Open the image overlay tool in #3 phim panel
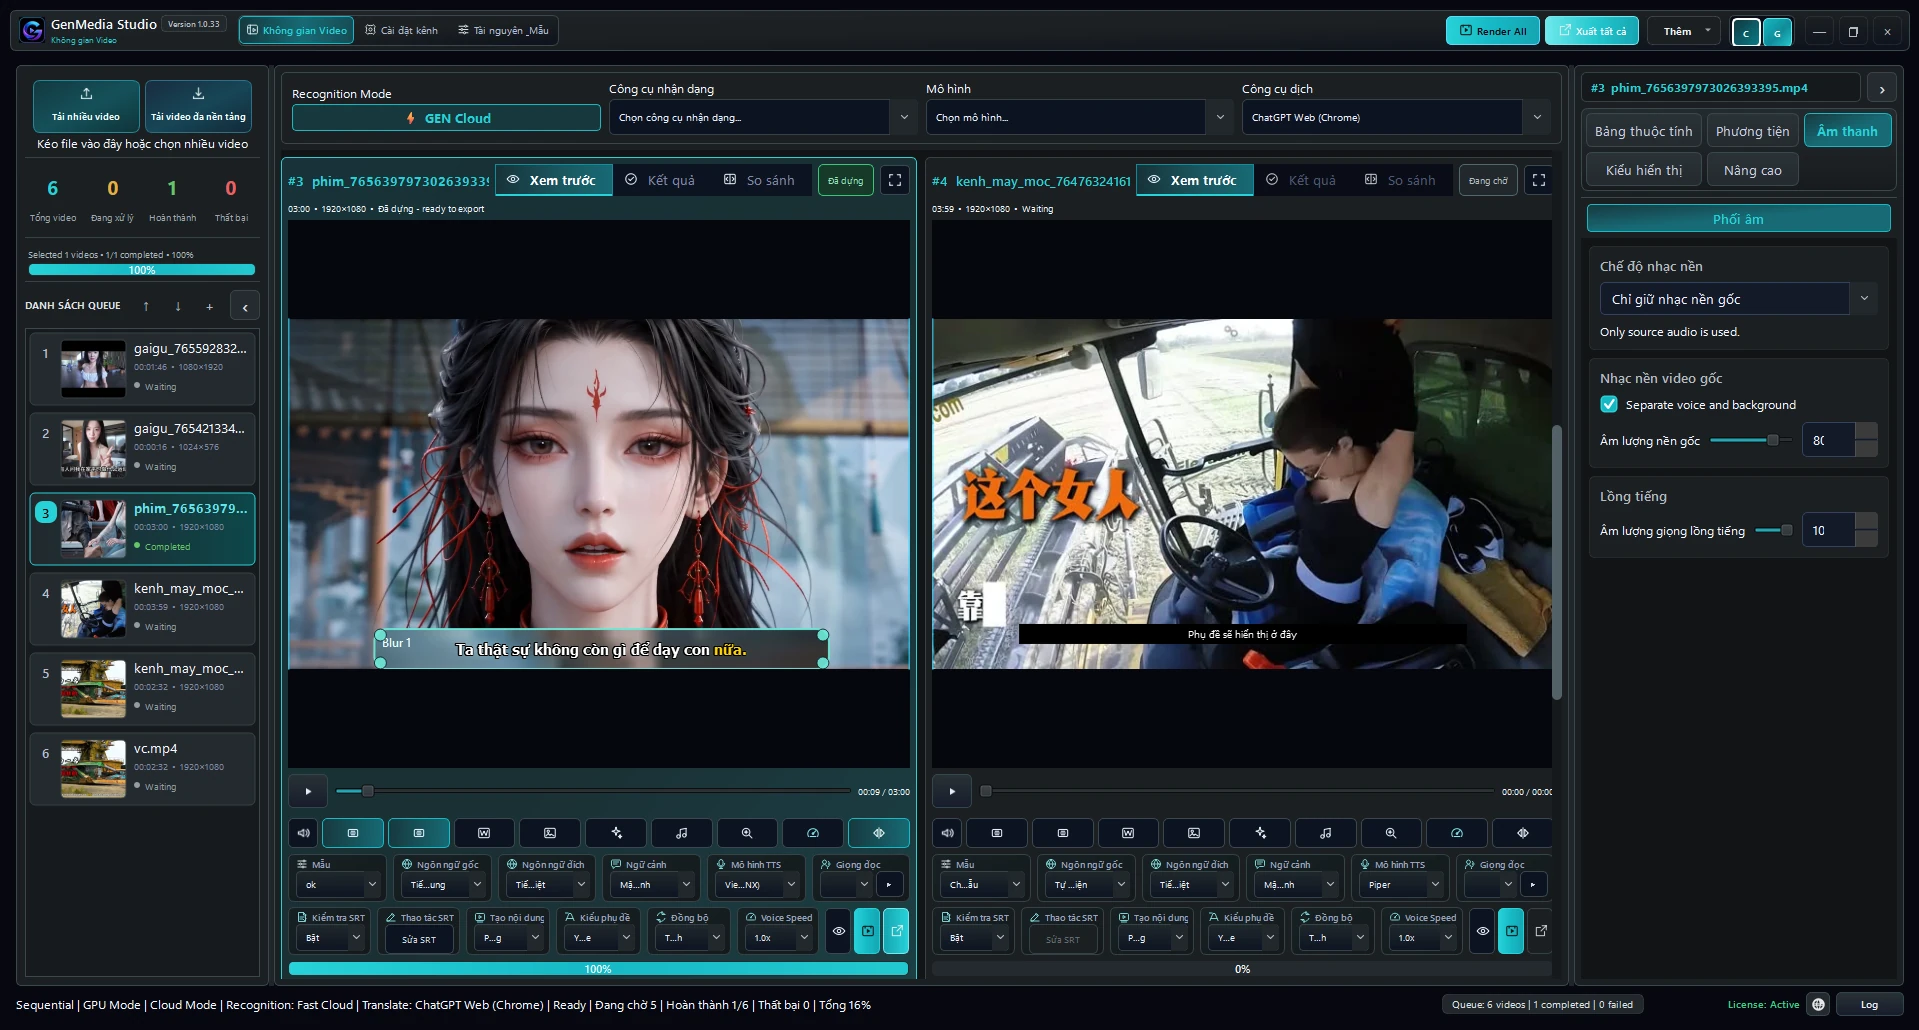Viewport: 1919px width, 1030px height. pos(550,832)
